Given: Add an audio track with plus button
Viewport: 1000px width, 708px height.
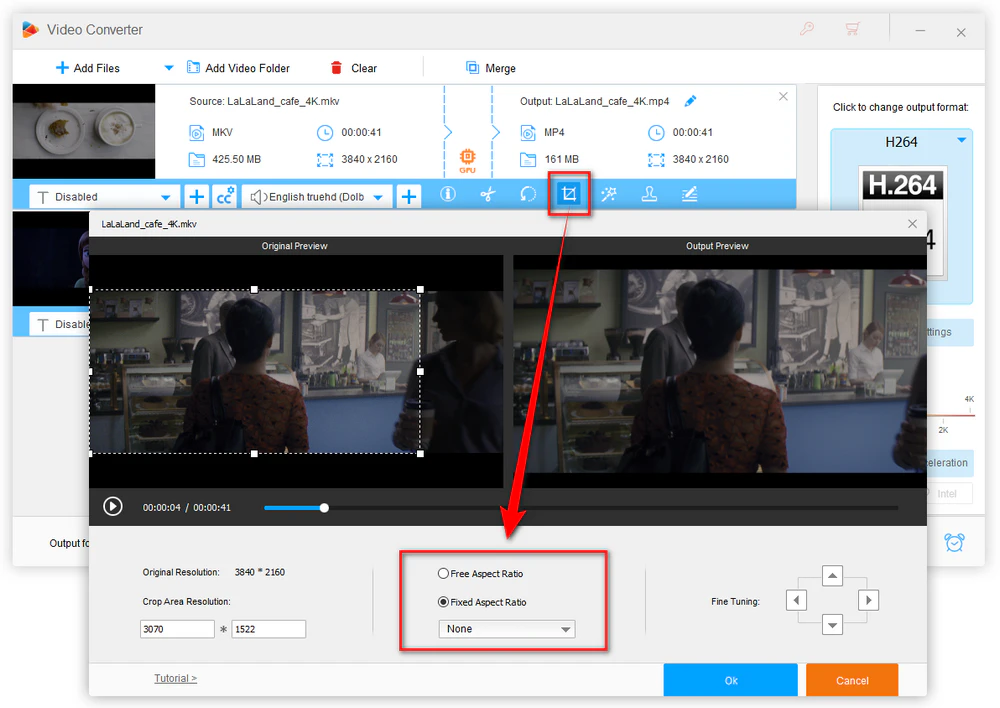Looking at the screenshot, I should click(409, 196).
